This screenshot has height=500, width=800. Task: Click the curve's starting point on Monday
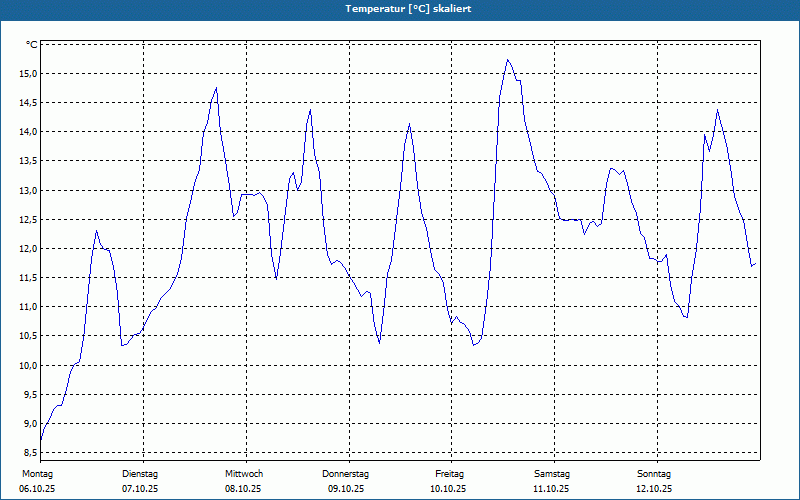click(x=41, y=440)
